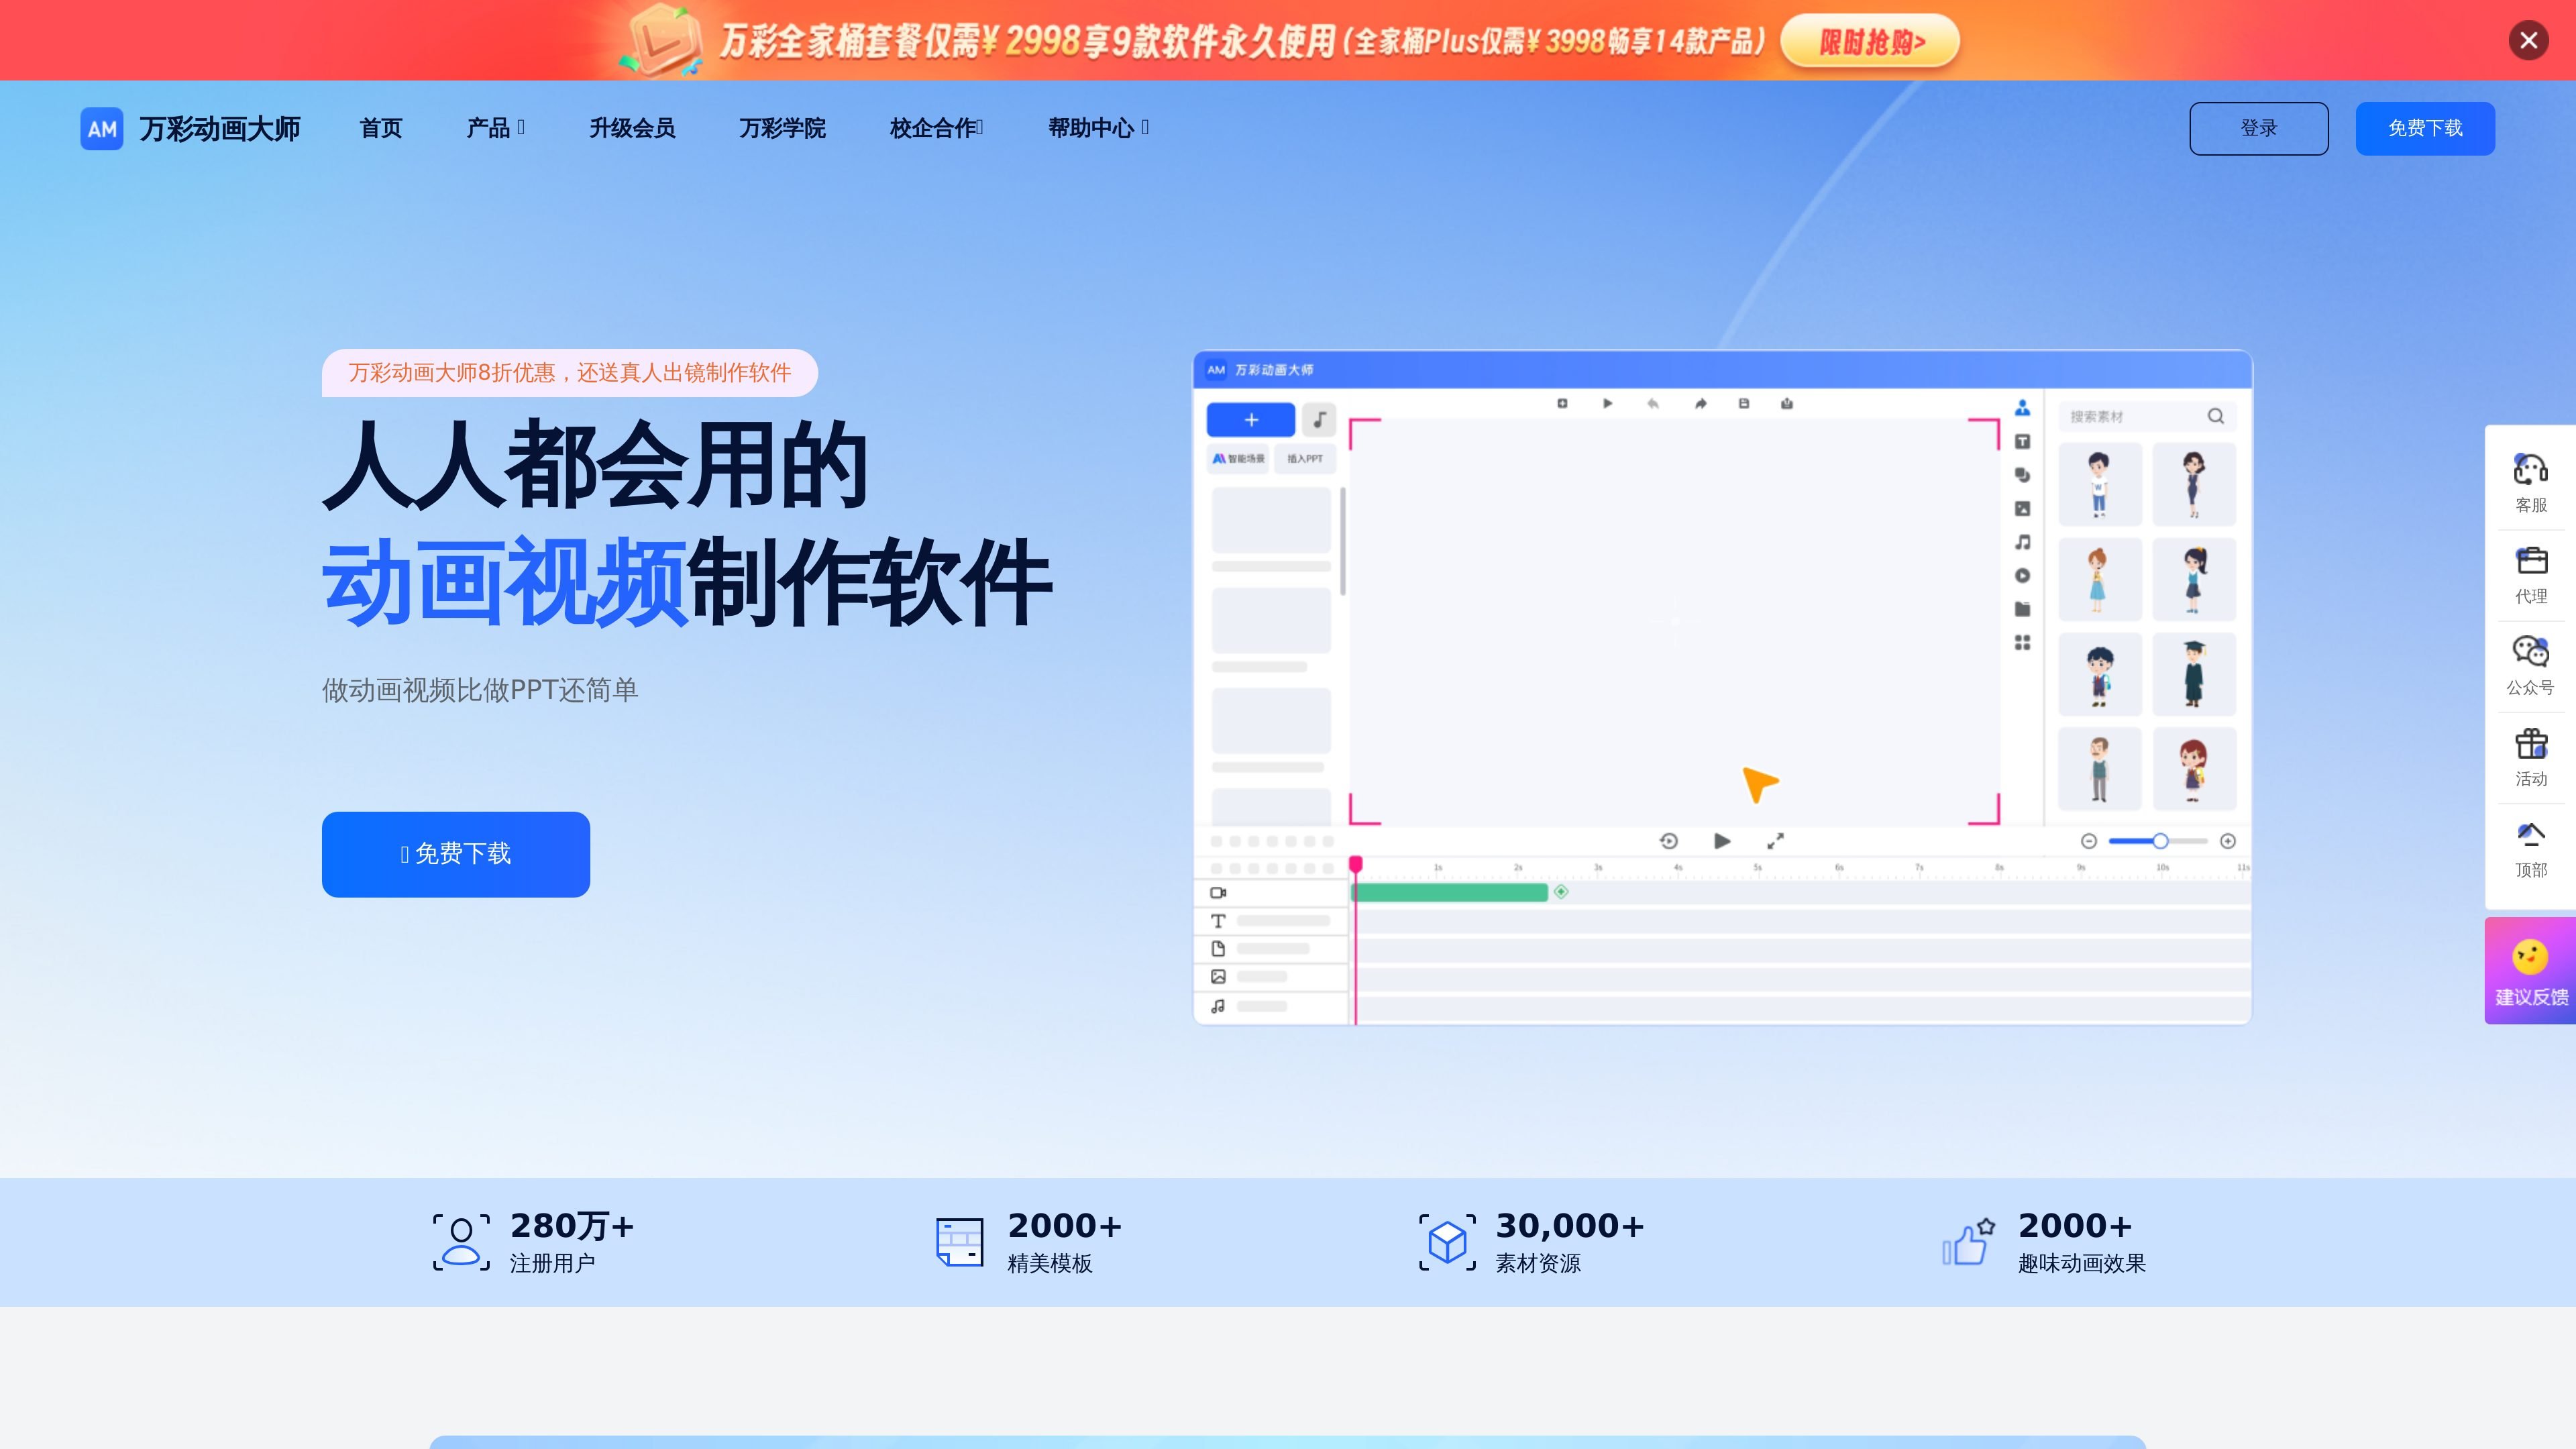Click the green diamond keyframe on timeline

1561,892
